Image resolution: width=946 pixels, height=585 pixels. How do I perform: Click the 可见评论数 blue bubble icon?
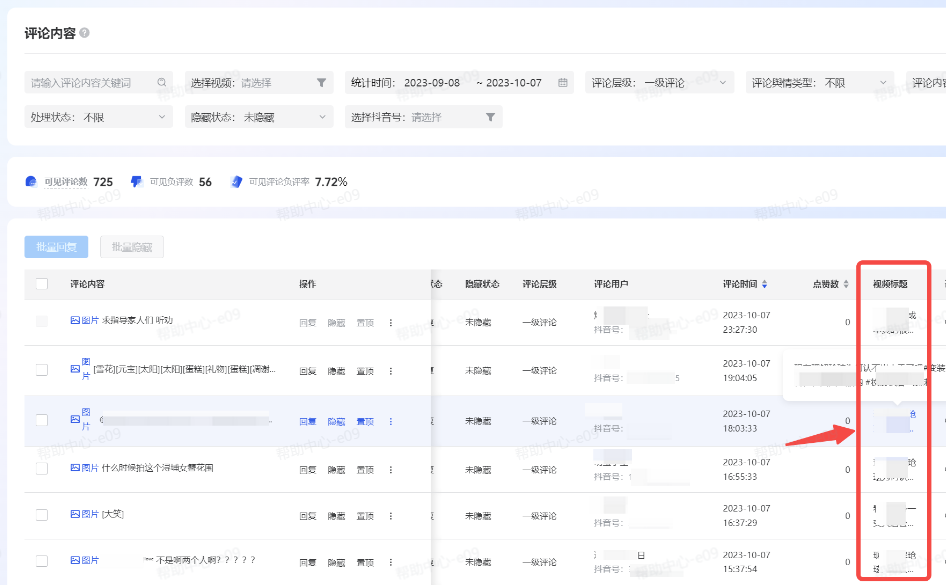(31, 182)
